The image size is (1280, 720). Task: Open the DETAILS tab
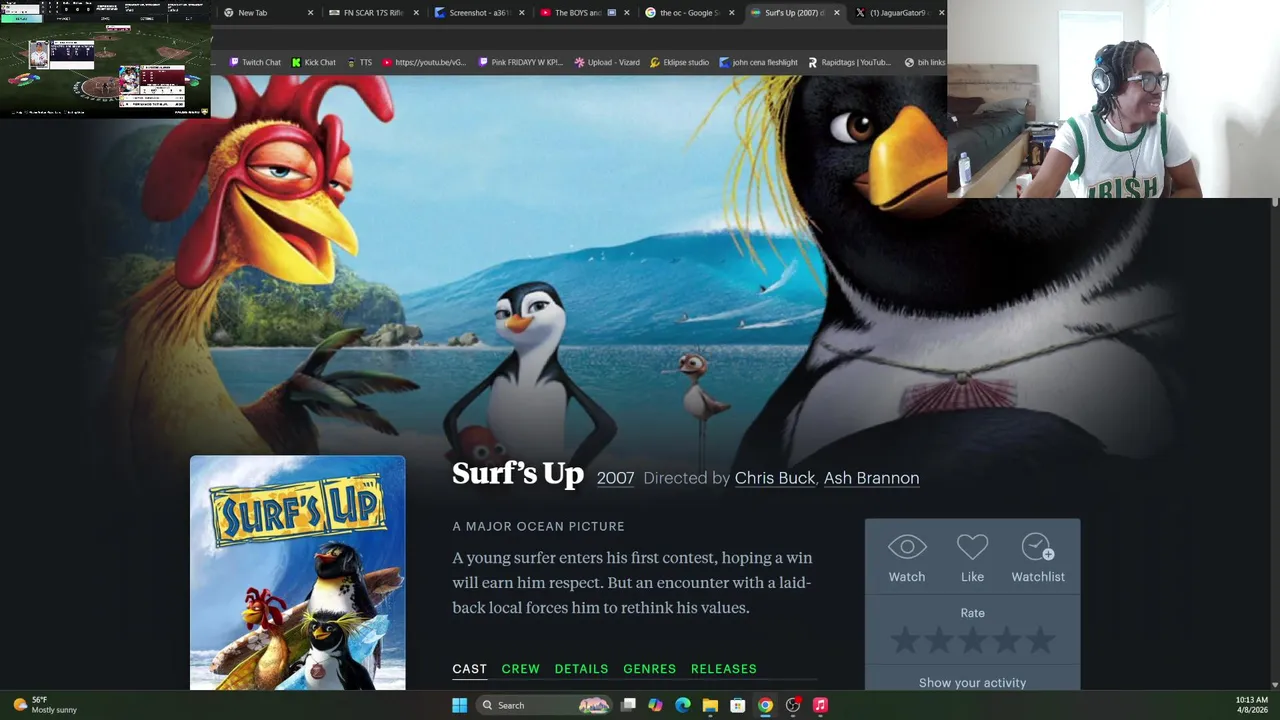[x=581, y=669]
